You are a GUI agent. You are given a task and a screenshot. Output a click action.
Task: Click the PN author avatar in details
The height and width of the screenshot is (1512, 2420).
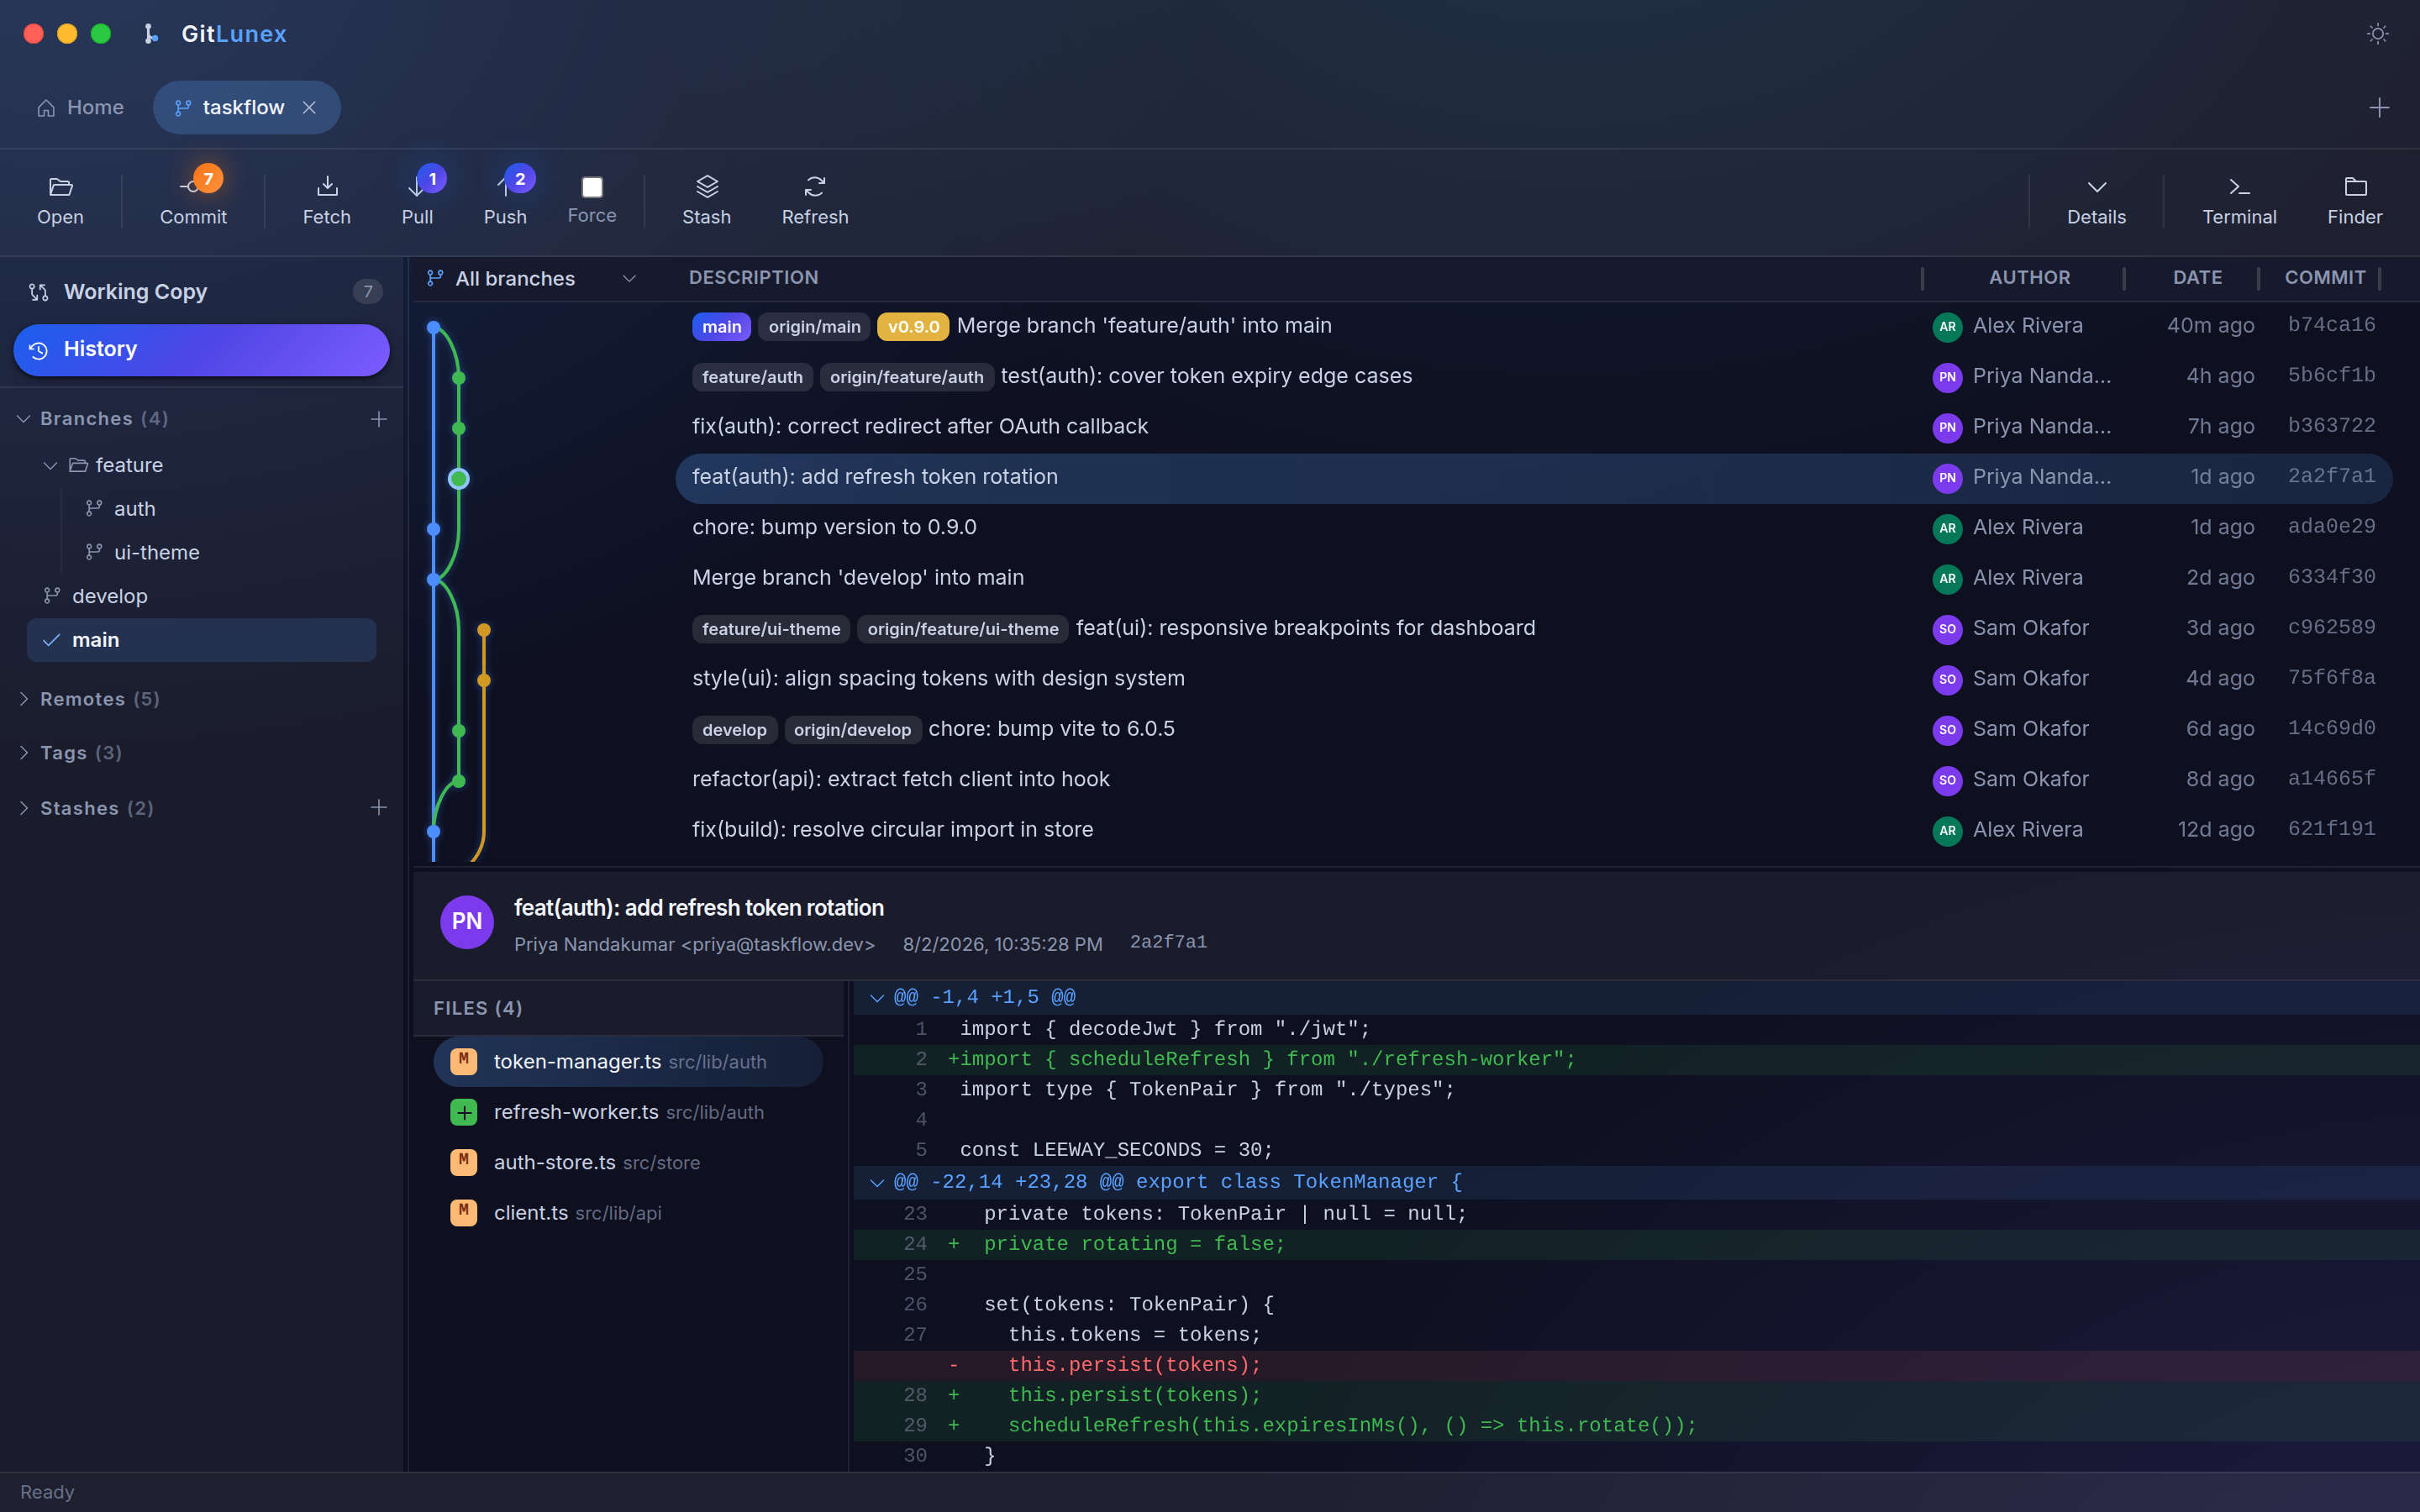coord(467,922)
